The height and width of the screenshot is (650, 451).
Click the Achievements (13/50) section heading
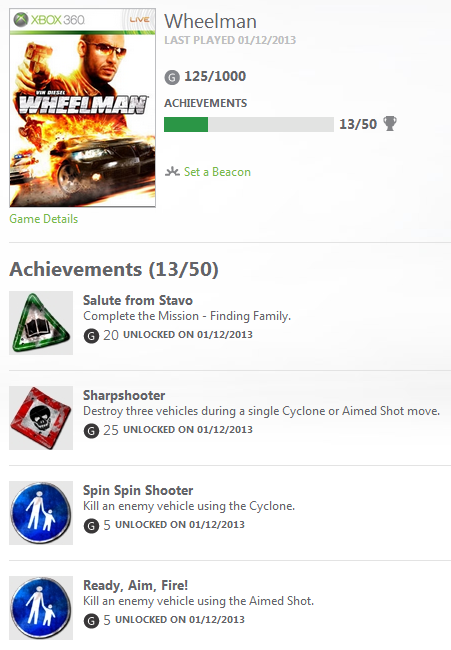[114, 269]
